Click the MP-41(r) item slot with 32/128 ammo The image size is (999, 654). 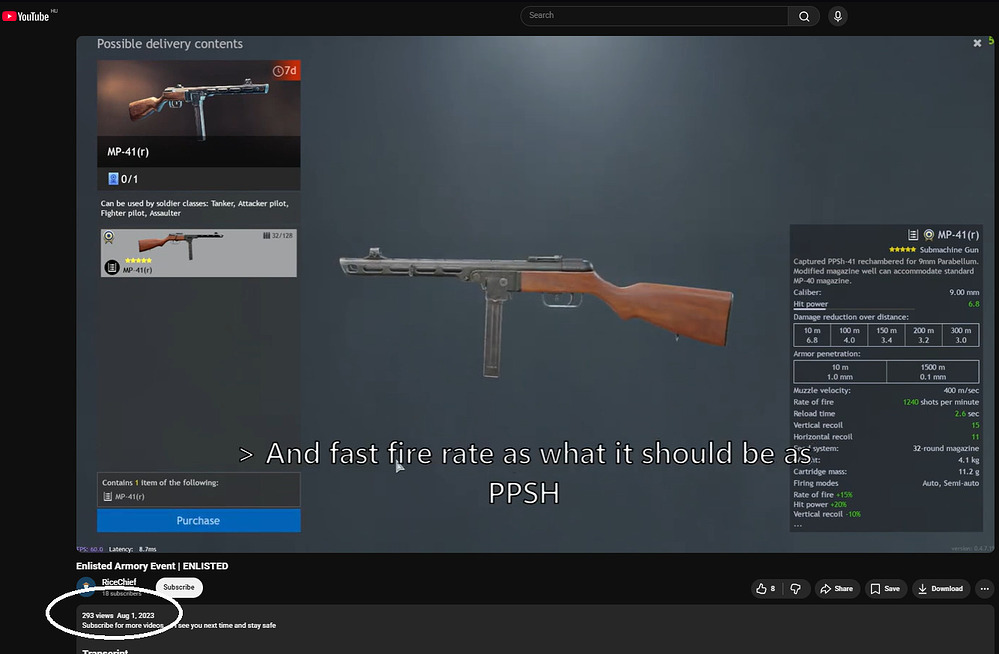198,253
